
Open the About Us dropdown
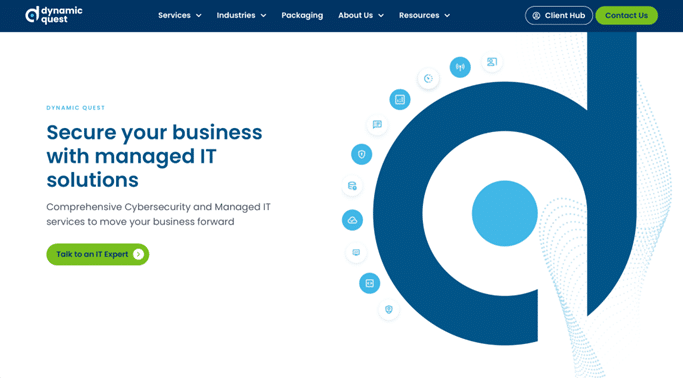point(361,15)
